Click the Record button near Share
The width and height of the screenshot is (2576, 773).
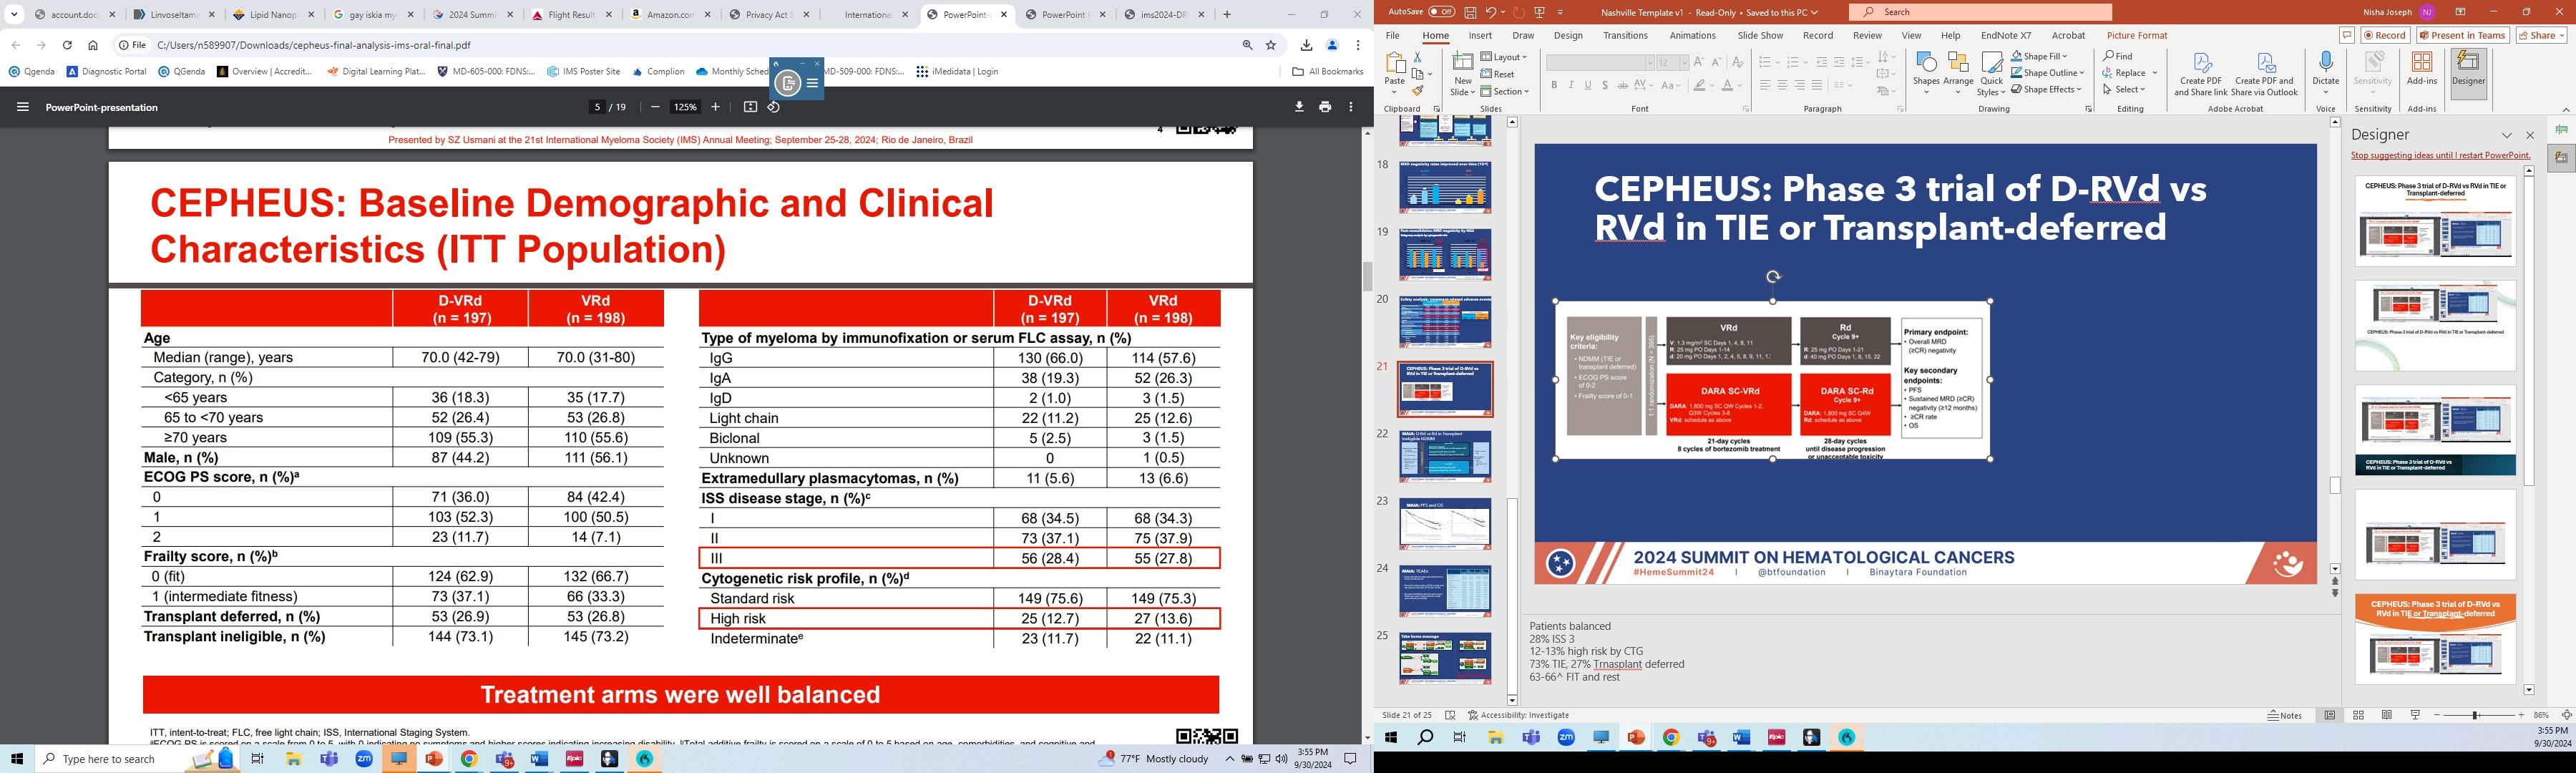pyautogui.click(x=2385, y=35)
